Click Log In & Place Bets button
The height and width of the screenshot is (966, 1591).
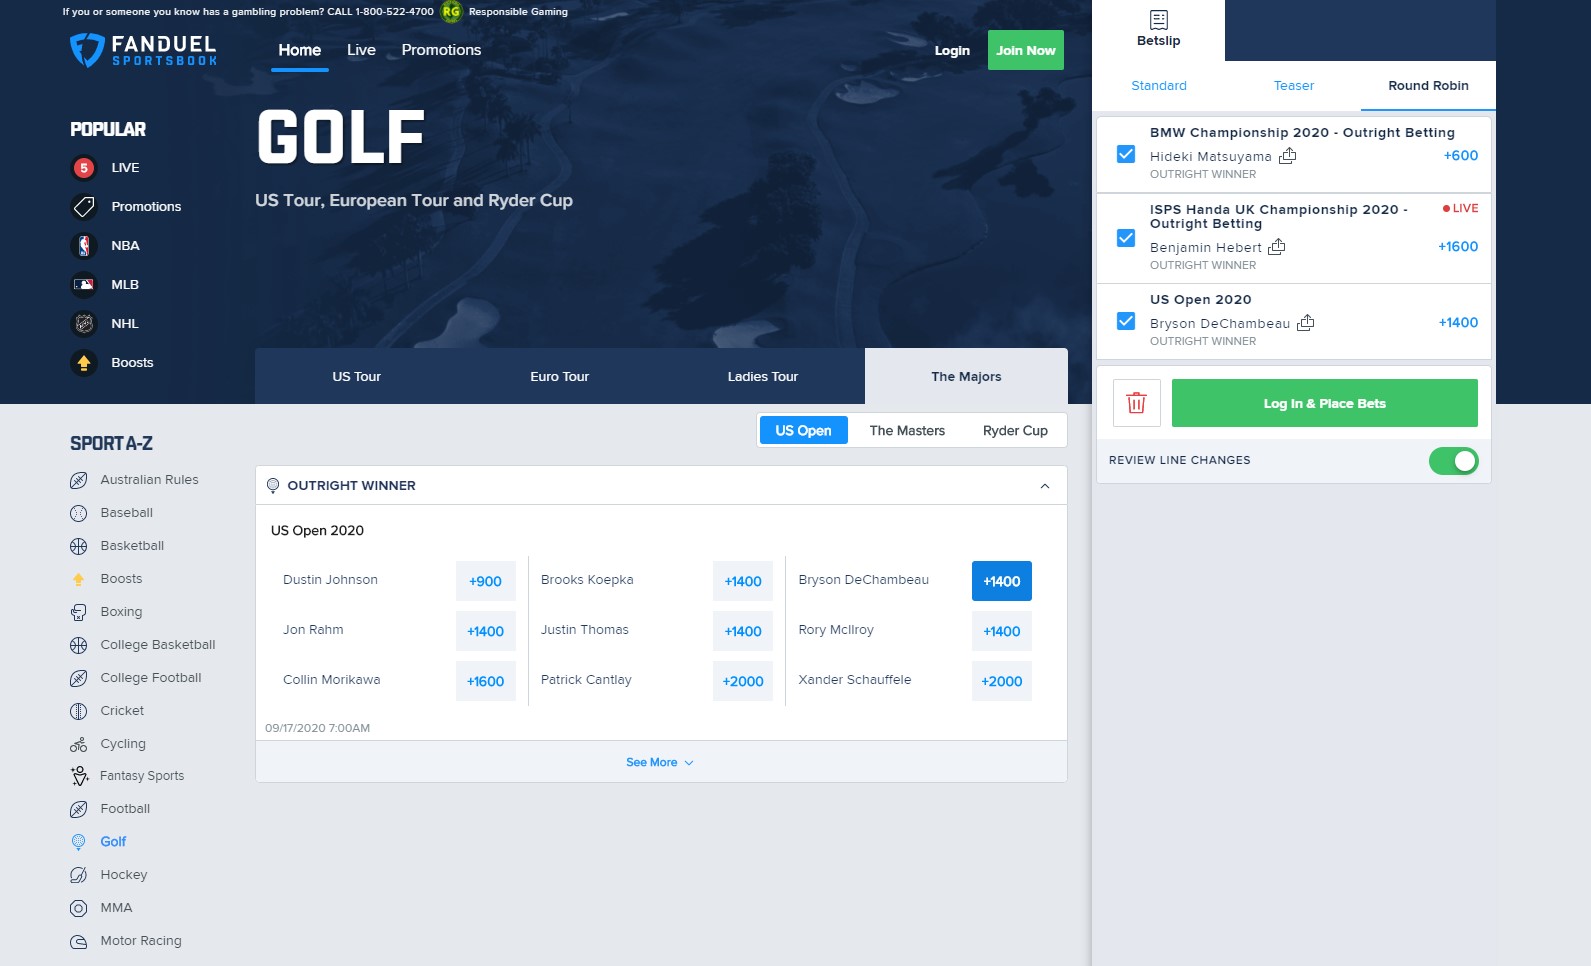[1325, 403]
